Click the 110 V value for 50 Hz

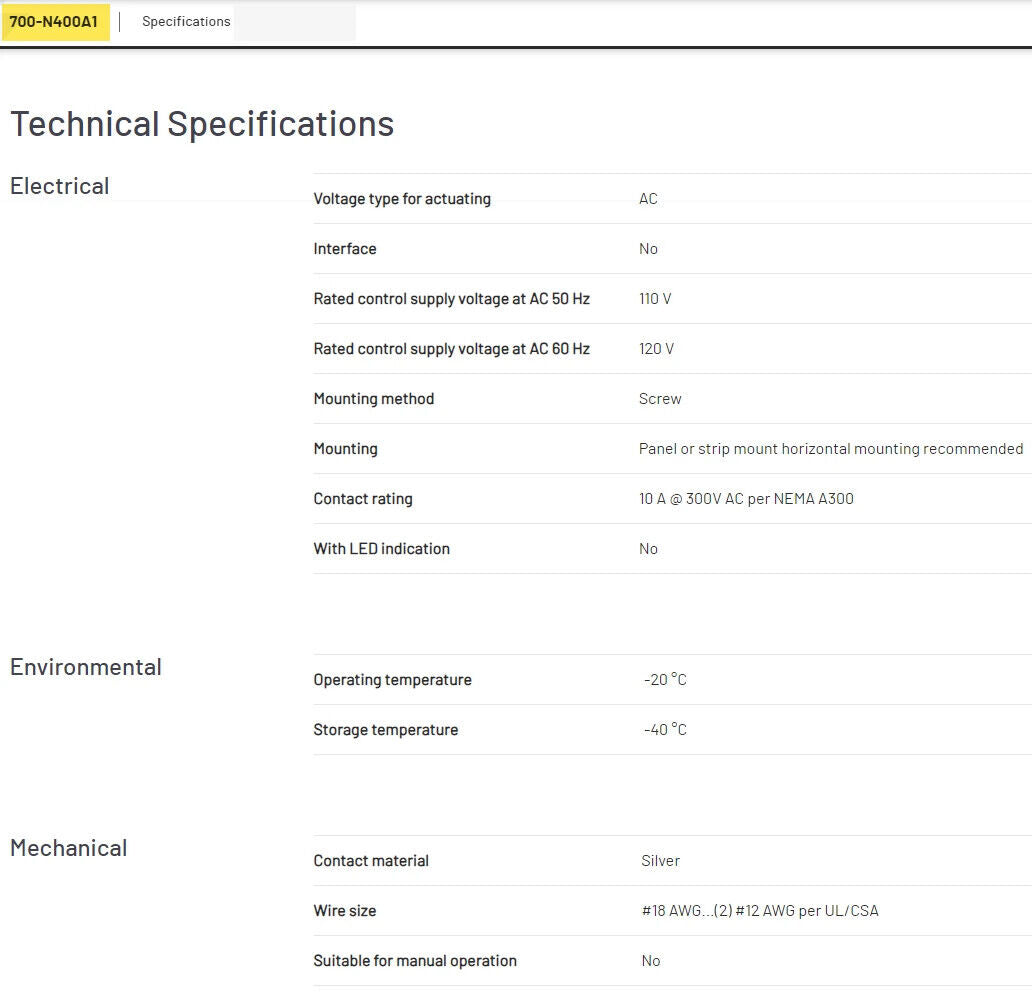point(655,299)
